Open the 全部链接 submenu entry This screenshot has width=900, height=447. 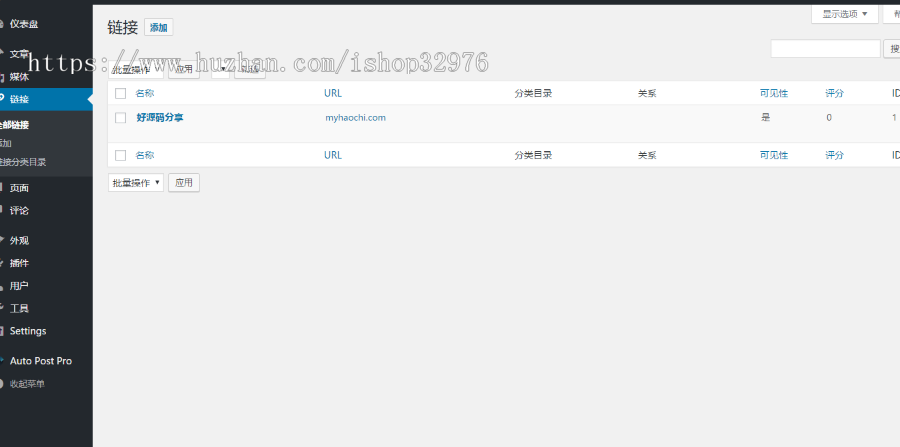(x=14, y=125)
